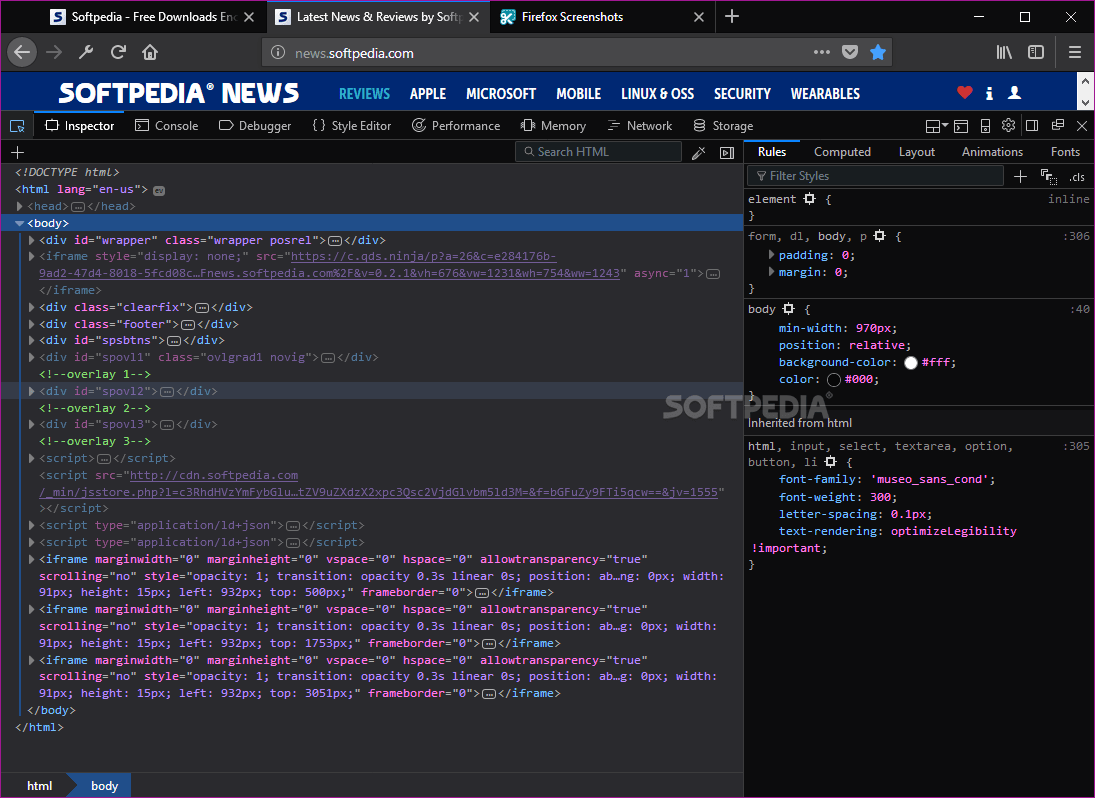Toggle Responsive Design Mode icon
This screenshot has width=1095, height=798.
click(x=985, y=126)
